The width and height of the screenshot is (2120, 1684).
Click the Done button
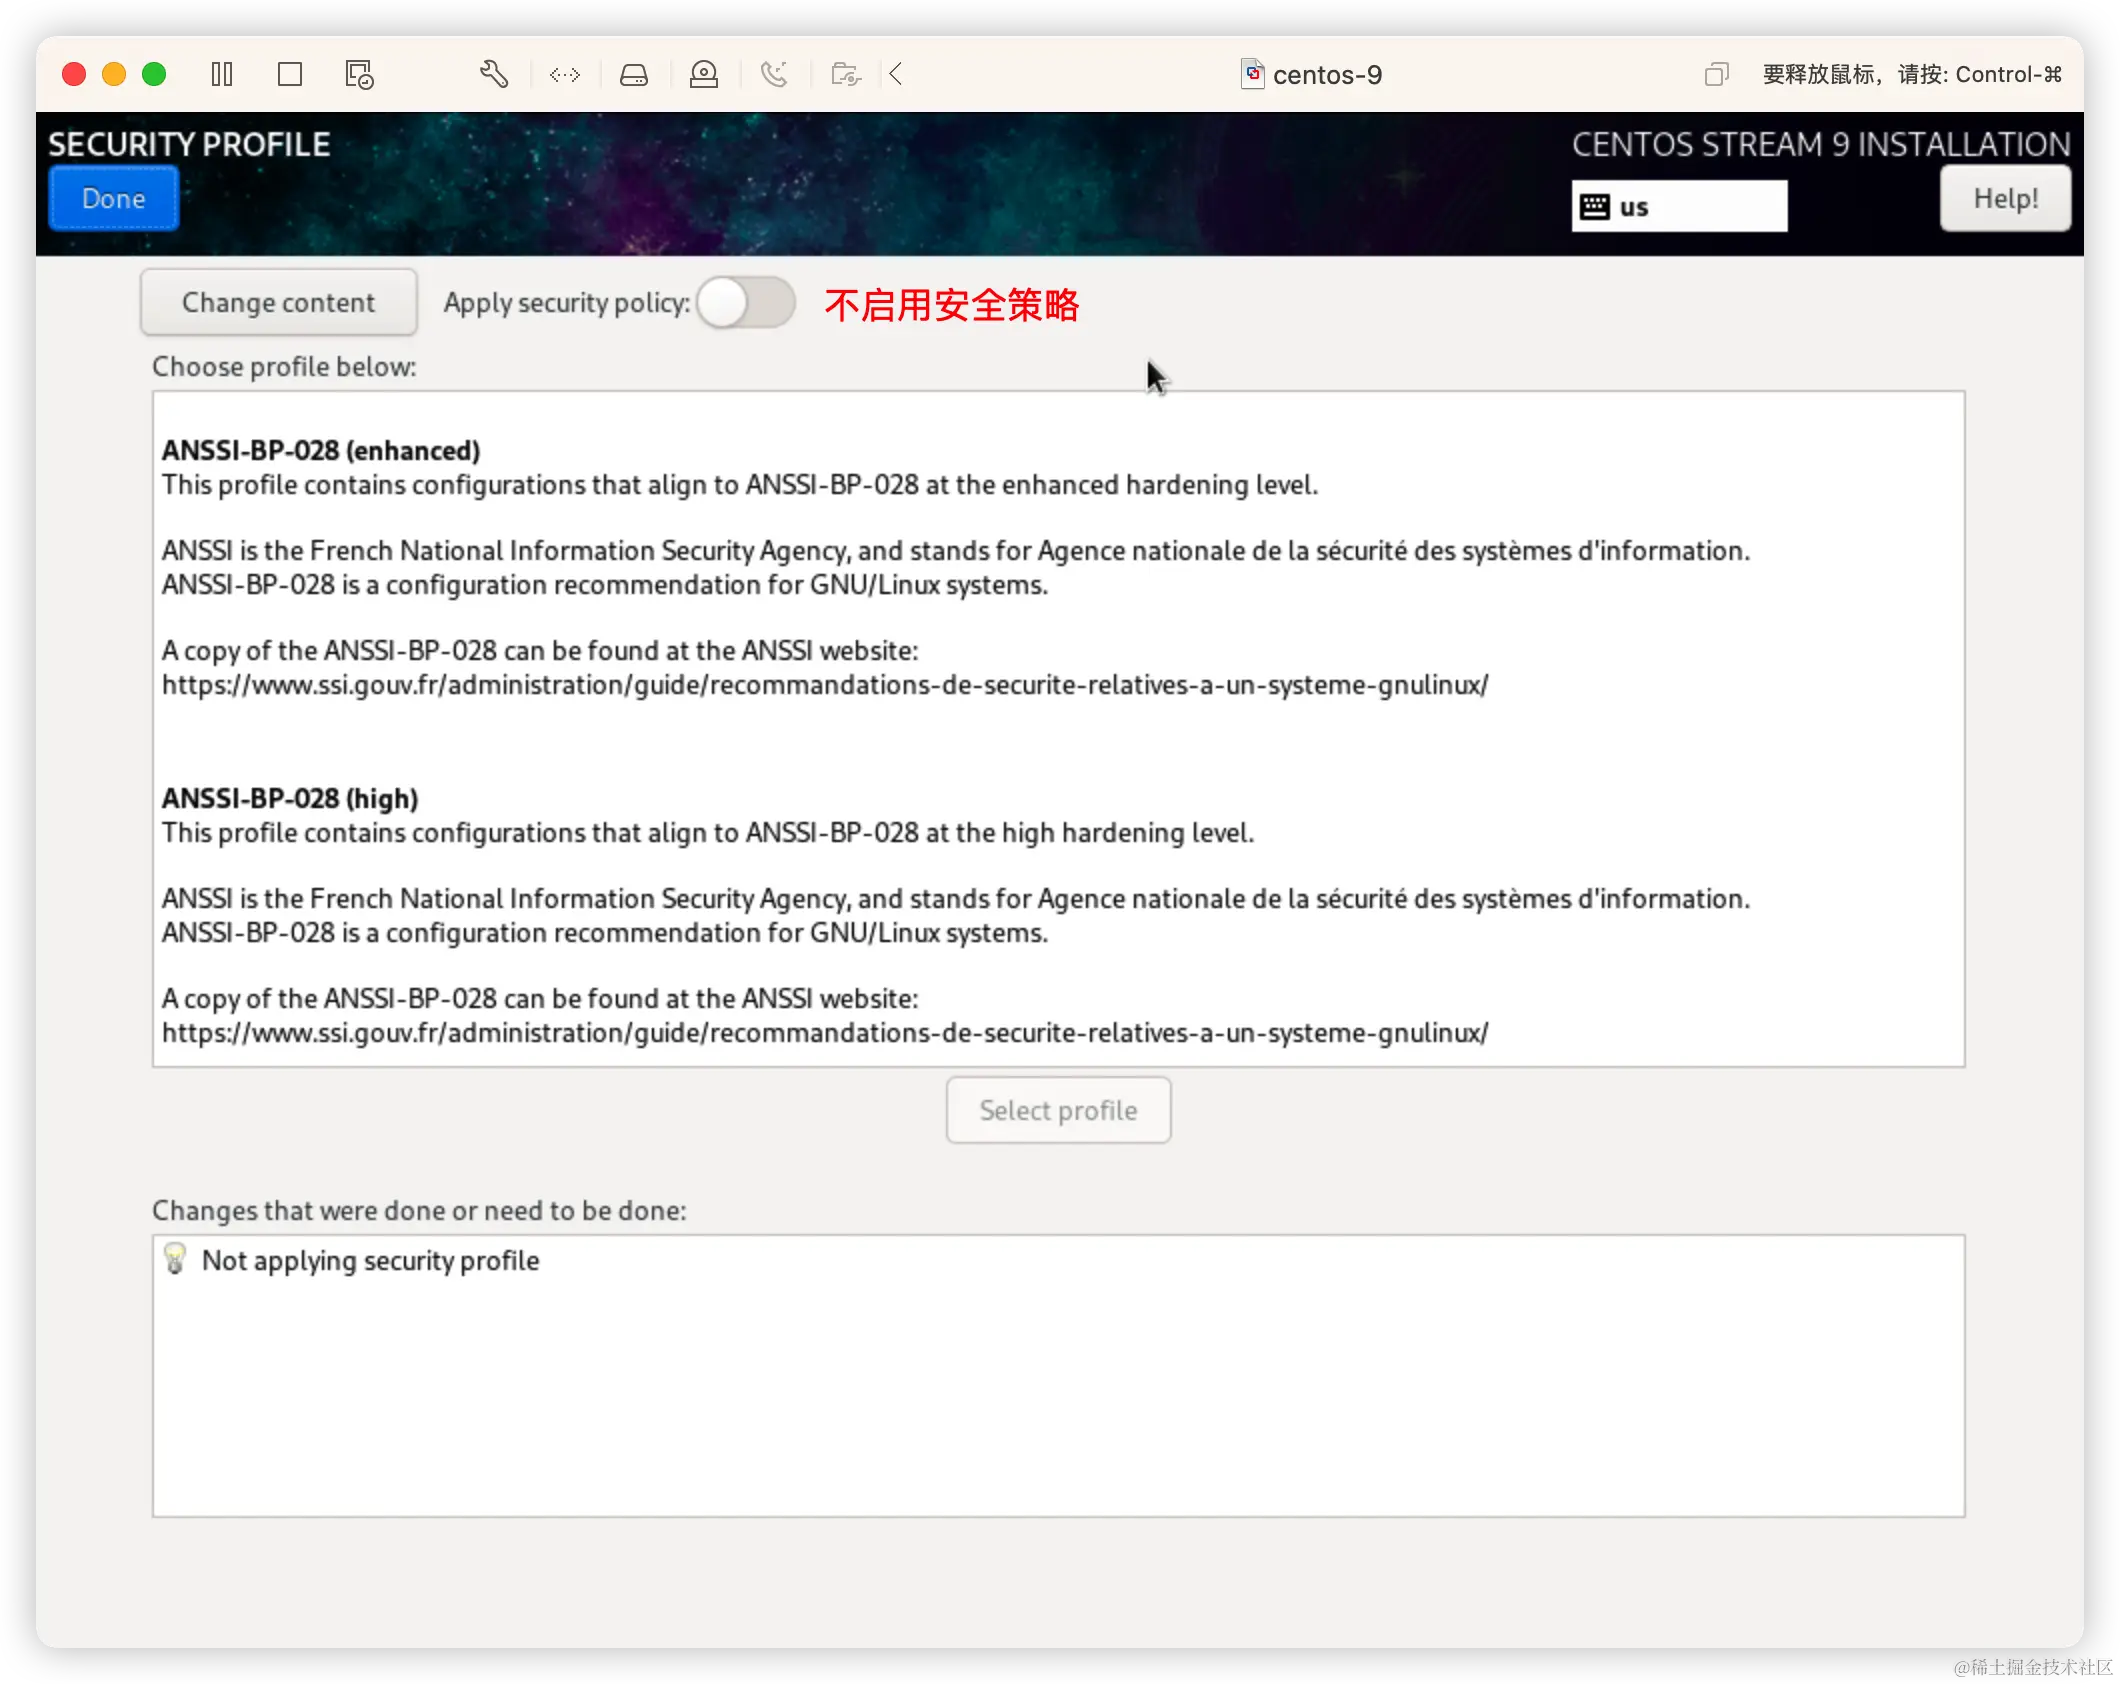(x=113, y=198)
